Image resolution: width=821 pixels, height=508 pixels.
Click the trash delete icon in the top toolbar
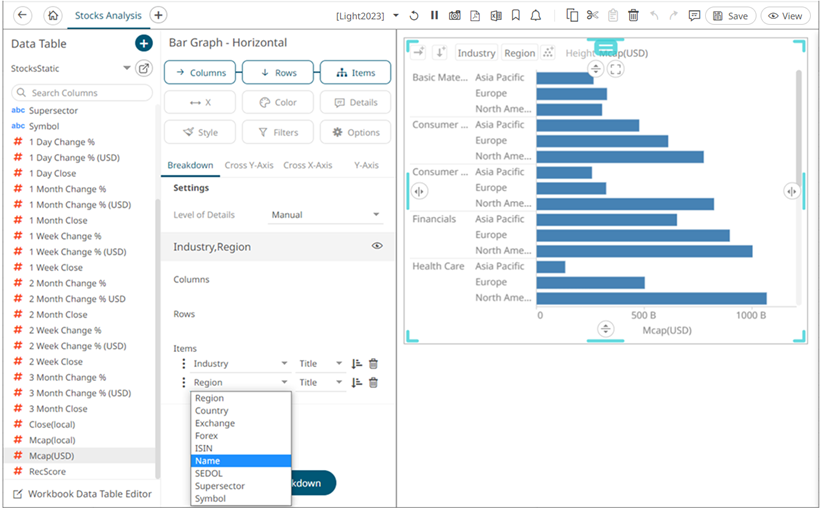[x=633, y=16]
